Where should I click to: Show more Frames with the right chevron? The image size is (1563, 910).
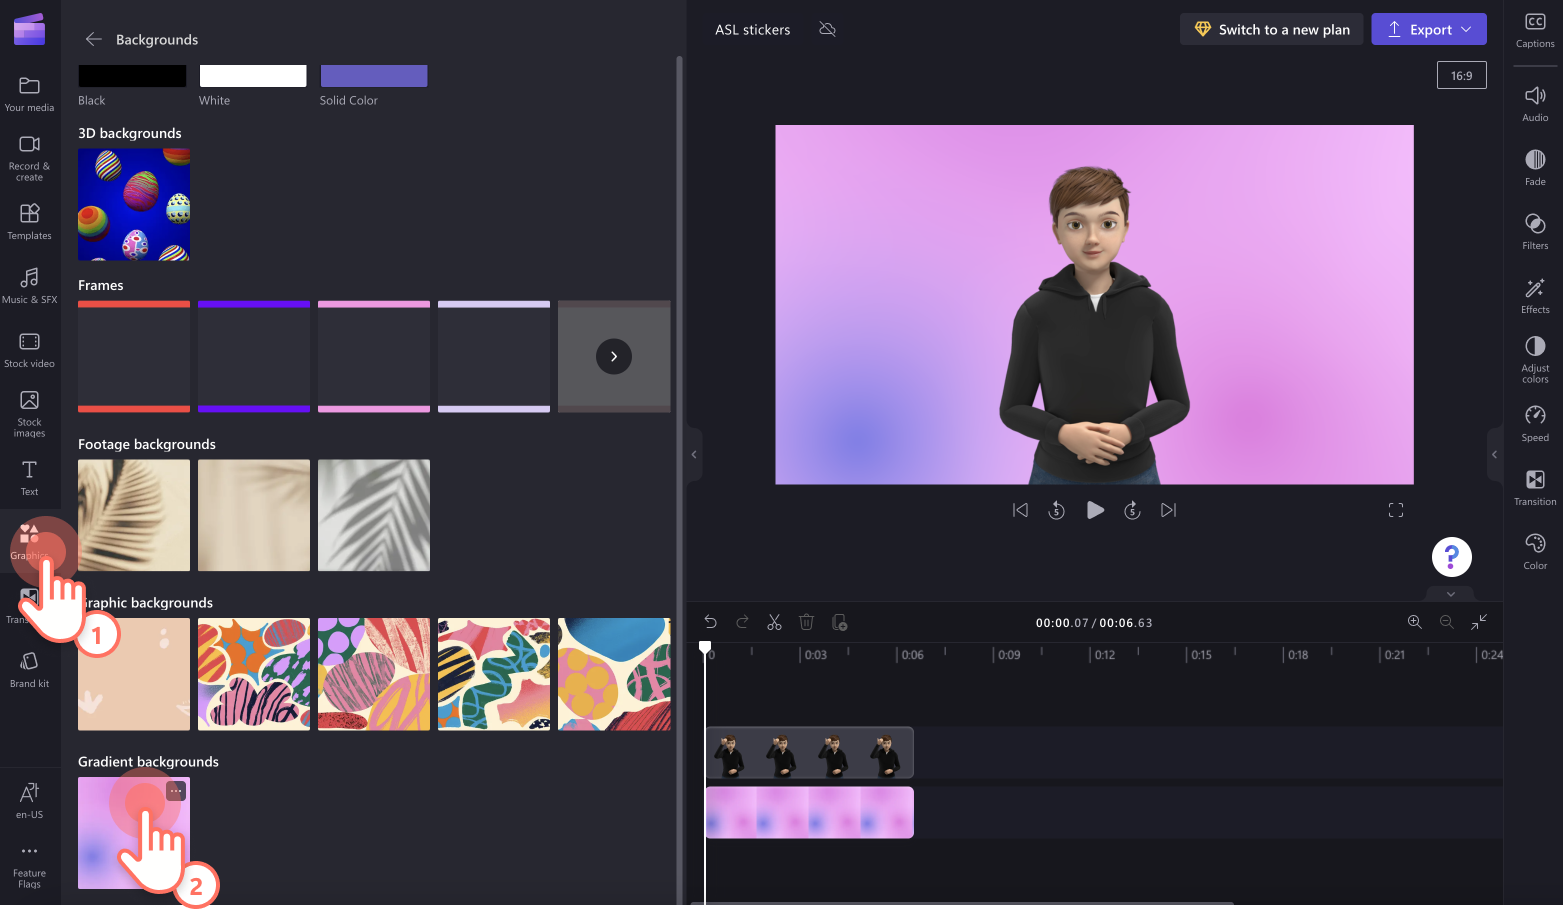[x=613, y=356]
